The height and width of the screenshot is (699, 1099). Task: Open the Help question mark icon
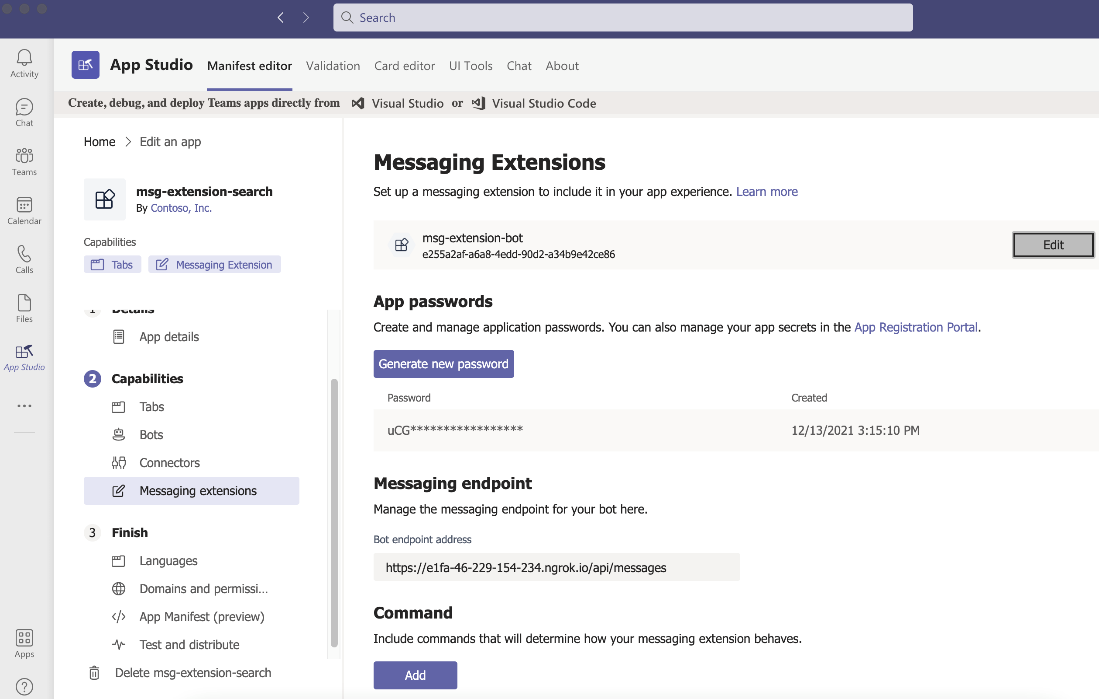[x=24, y=686]
